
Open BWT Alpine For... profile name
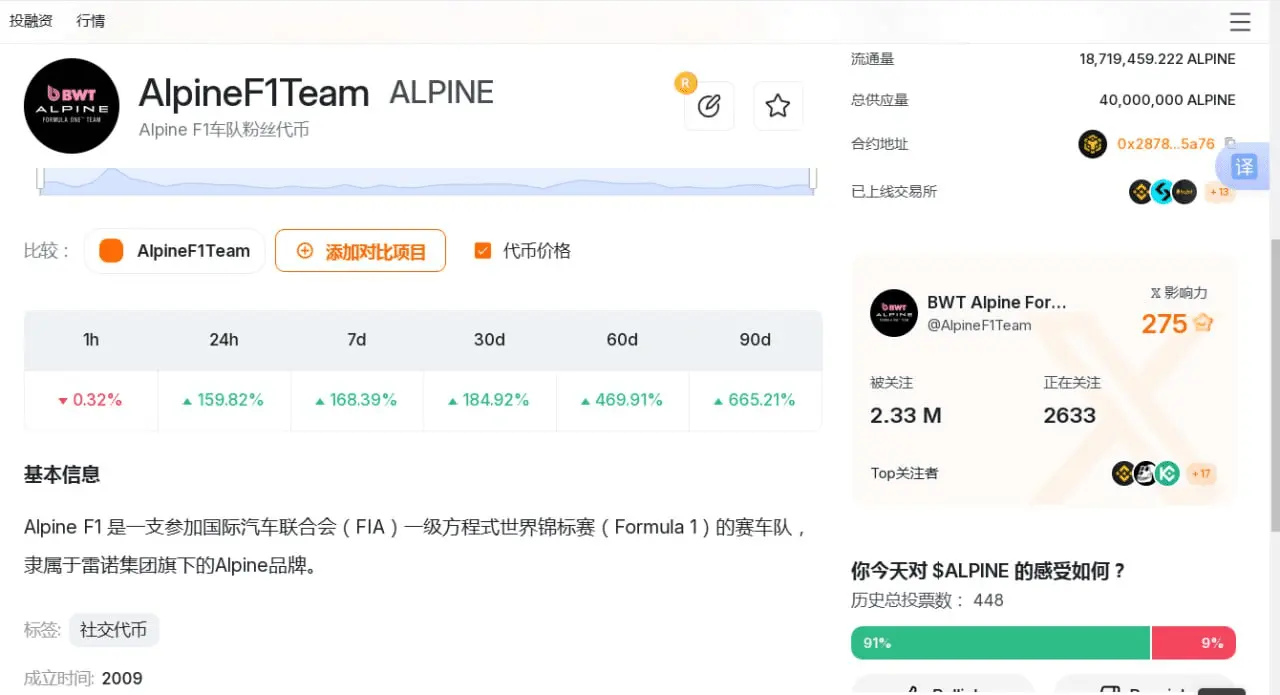coord(997,302)
